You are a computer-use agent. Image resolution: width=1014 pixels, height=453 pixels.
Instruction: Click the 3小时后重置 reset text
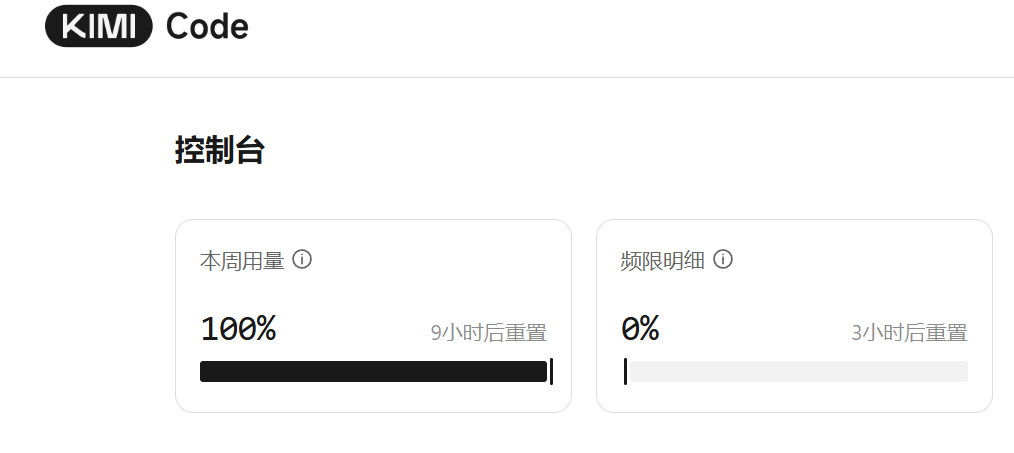coord(910,333)
